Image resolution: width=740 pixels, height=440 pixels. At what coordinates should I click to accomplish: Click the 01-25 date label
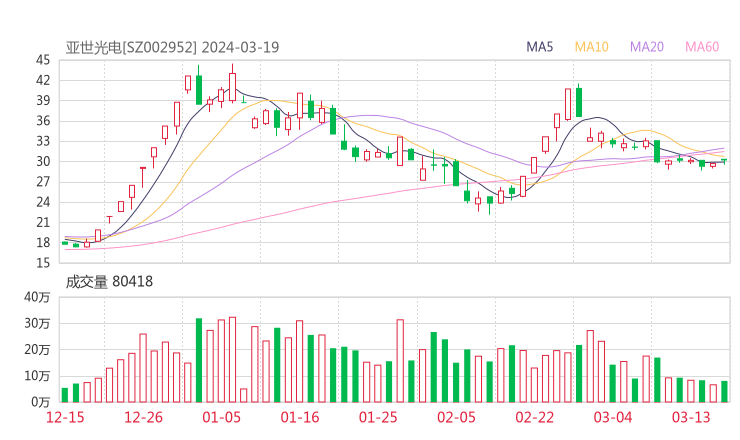tap(378, 417)
